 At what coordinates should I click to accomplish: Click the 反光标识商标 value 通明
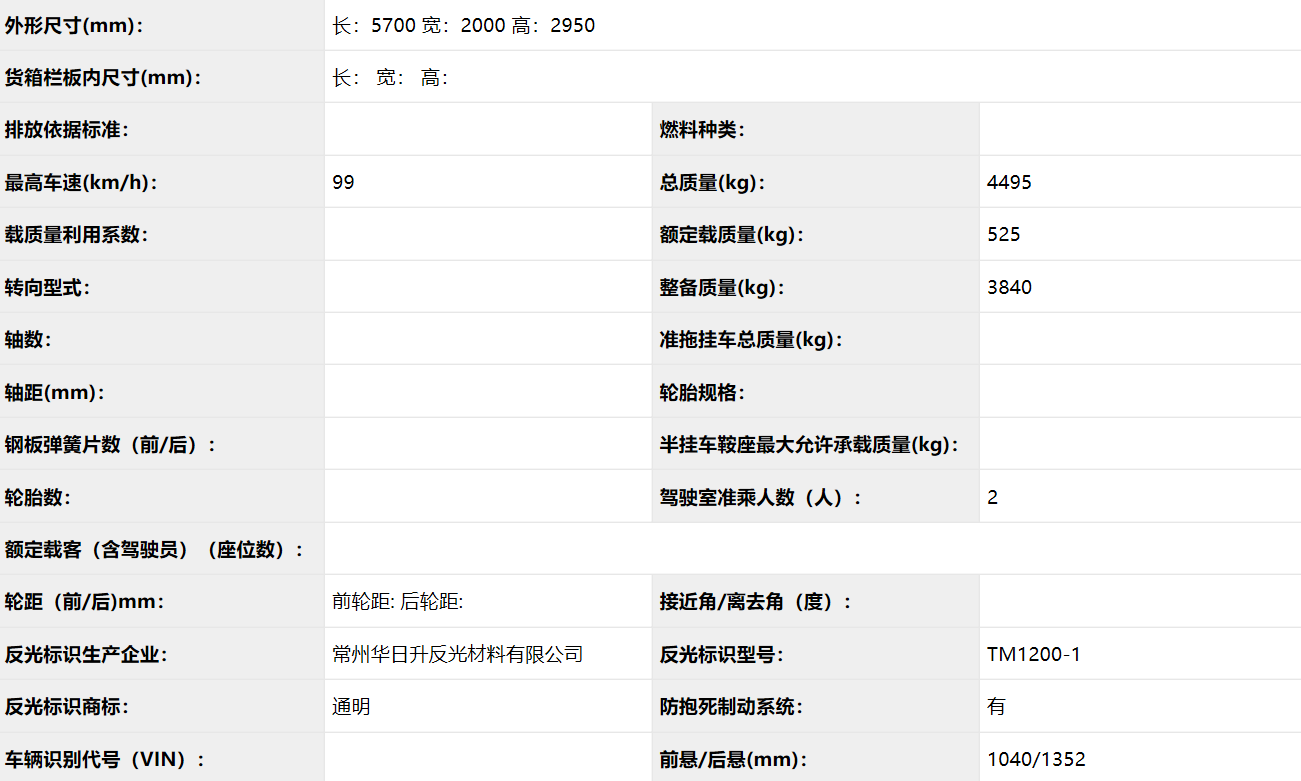pyautogui.click(x=351, y=707)
